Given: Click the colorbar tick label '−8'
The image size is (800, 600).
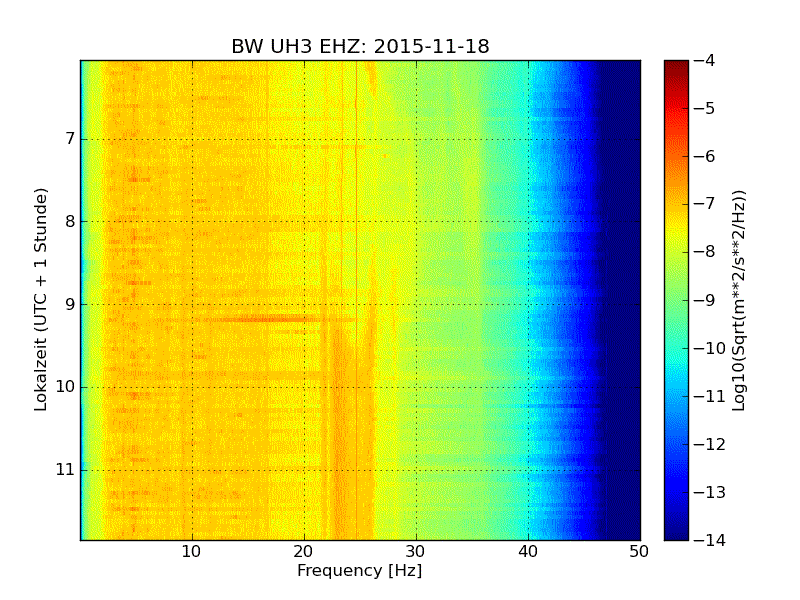Looking at the screenshot, I should coord(705,252).
